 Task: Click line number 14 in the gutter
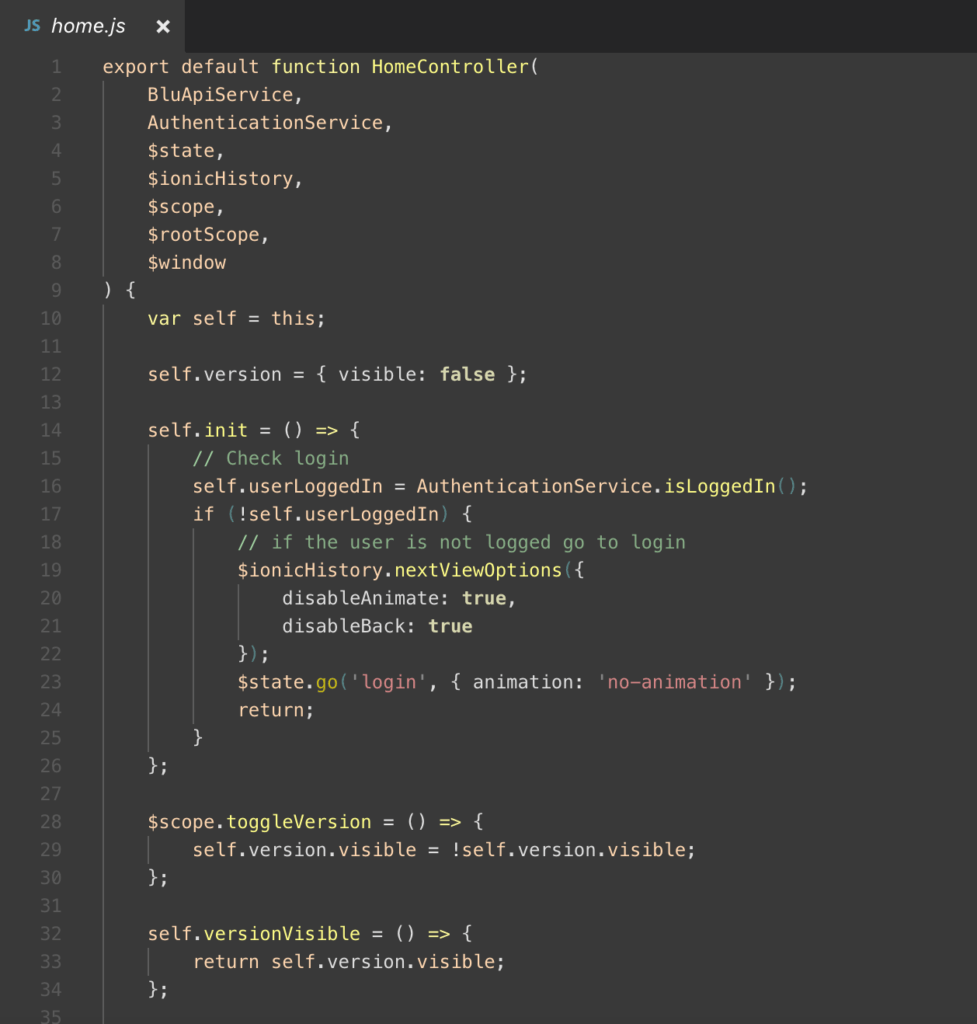click(51, 430)
